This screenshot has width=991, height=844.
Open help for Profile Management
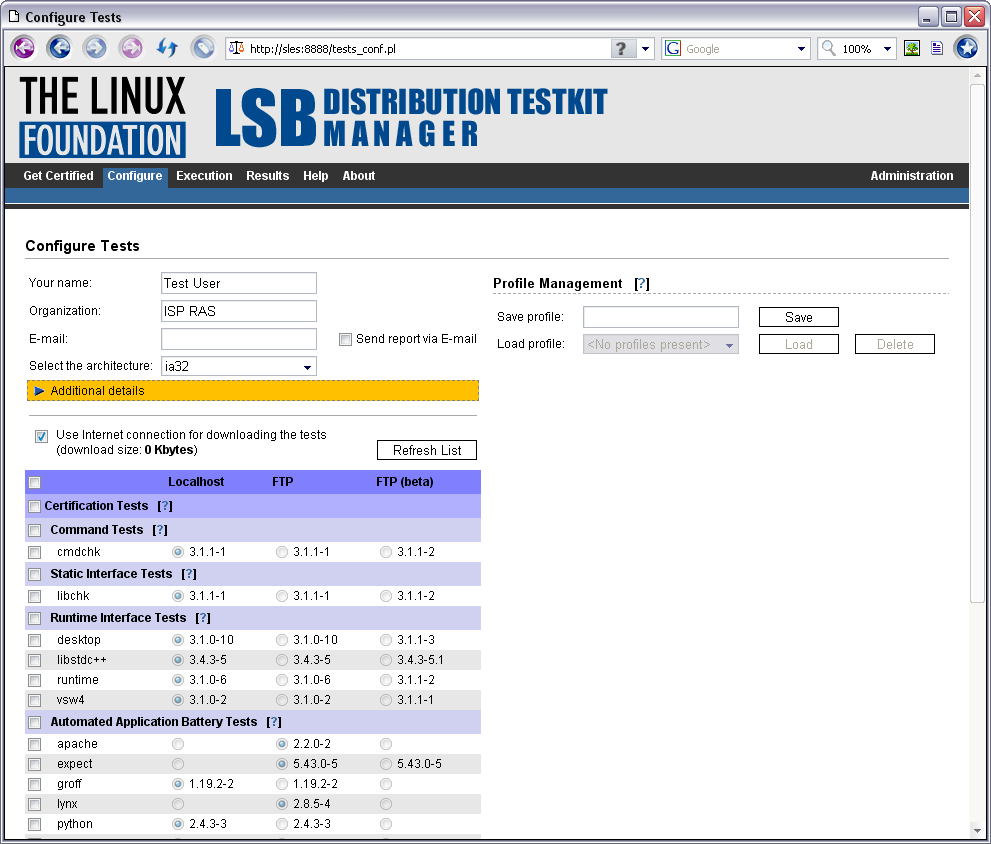point(641,284)
